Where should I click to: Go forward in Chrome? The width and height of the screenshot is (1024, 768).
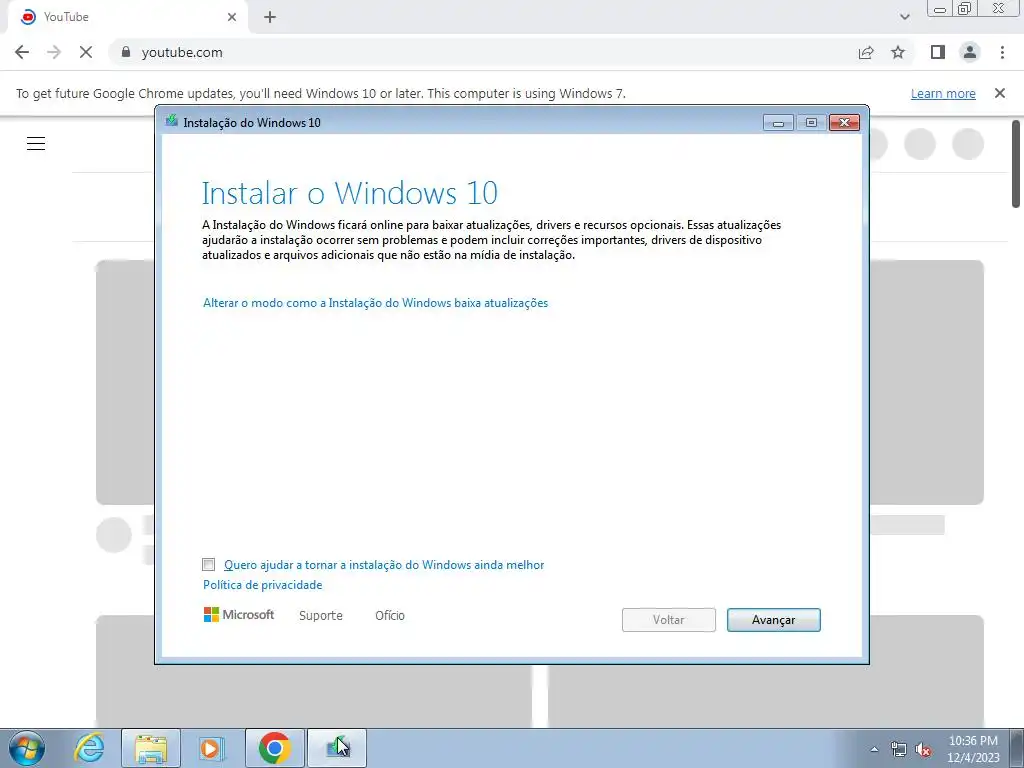54,52
